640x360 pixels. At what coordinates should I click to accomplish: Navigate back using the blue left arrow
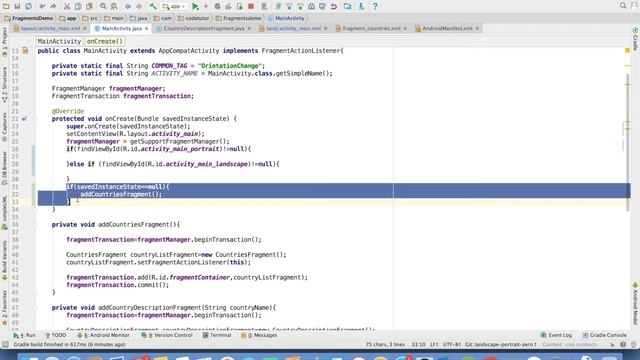128,6
